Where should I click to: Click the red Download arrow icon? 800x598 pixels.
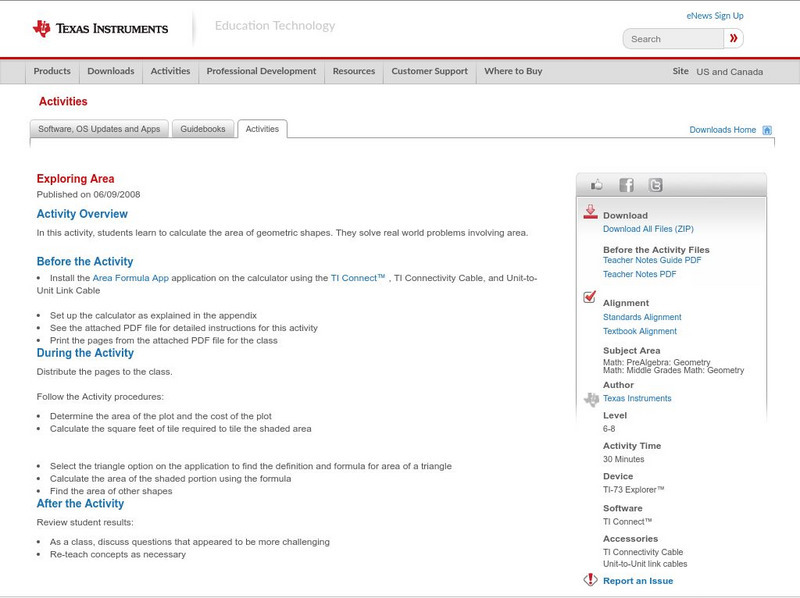coord(590,212)
